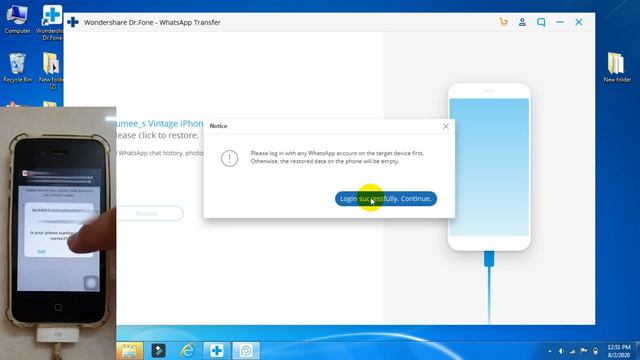Open the shopping cart icon in Dr.Fone

click(503, 22)
